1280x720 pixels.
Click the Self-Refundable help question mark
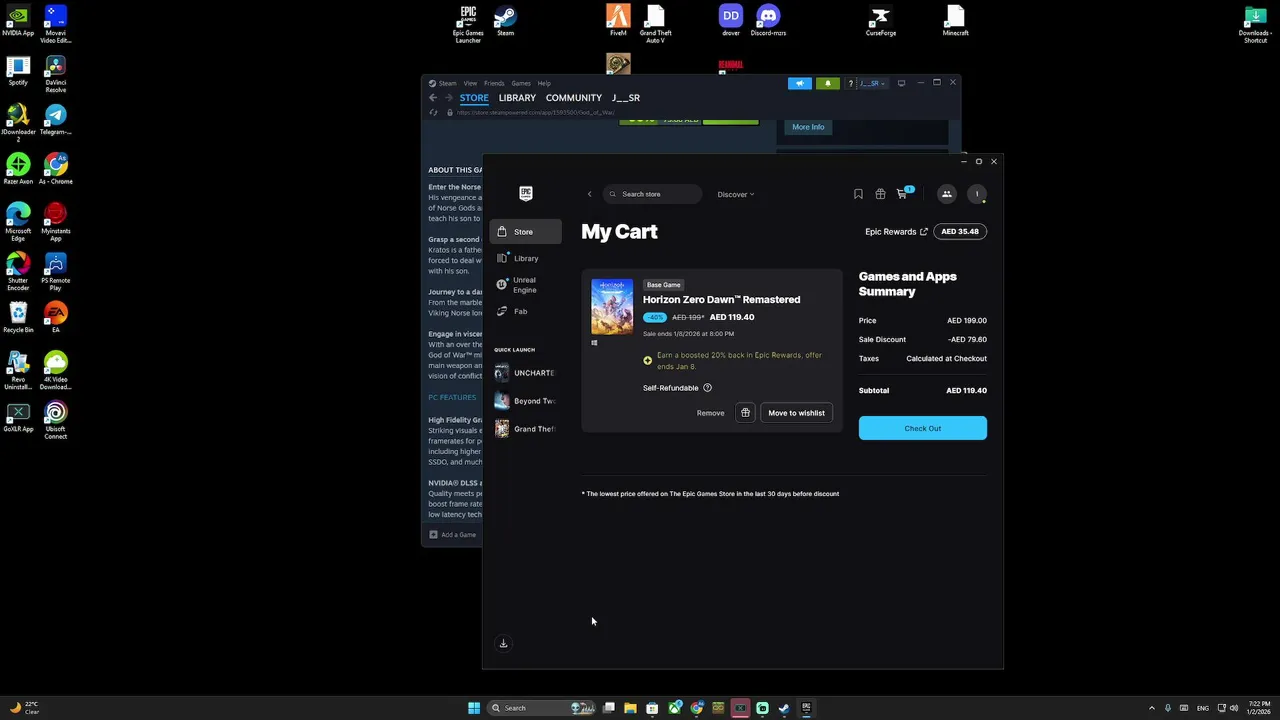pos(707,388)
